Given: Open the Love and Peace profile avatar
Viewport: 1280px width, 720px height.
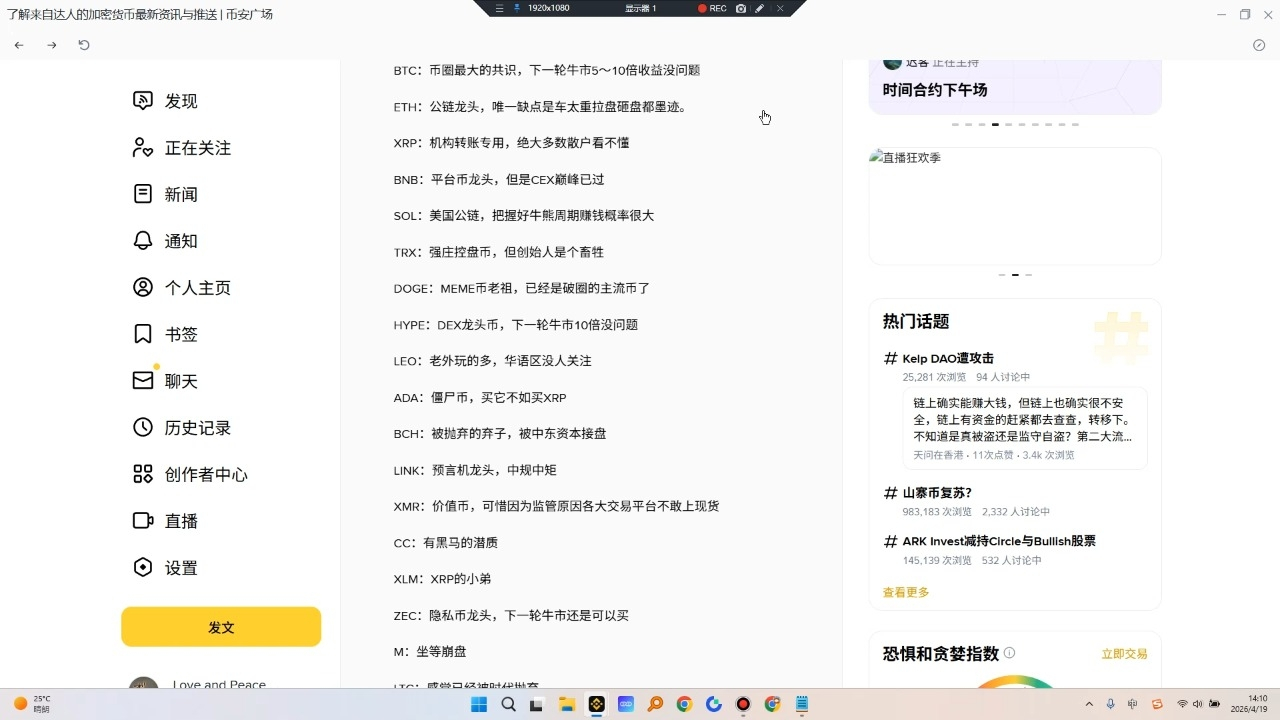Looking at the screenshot, I should point(144,682).
